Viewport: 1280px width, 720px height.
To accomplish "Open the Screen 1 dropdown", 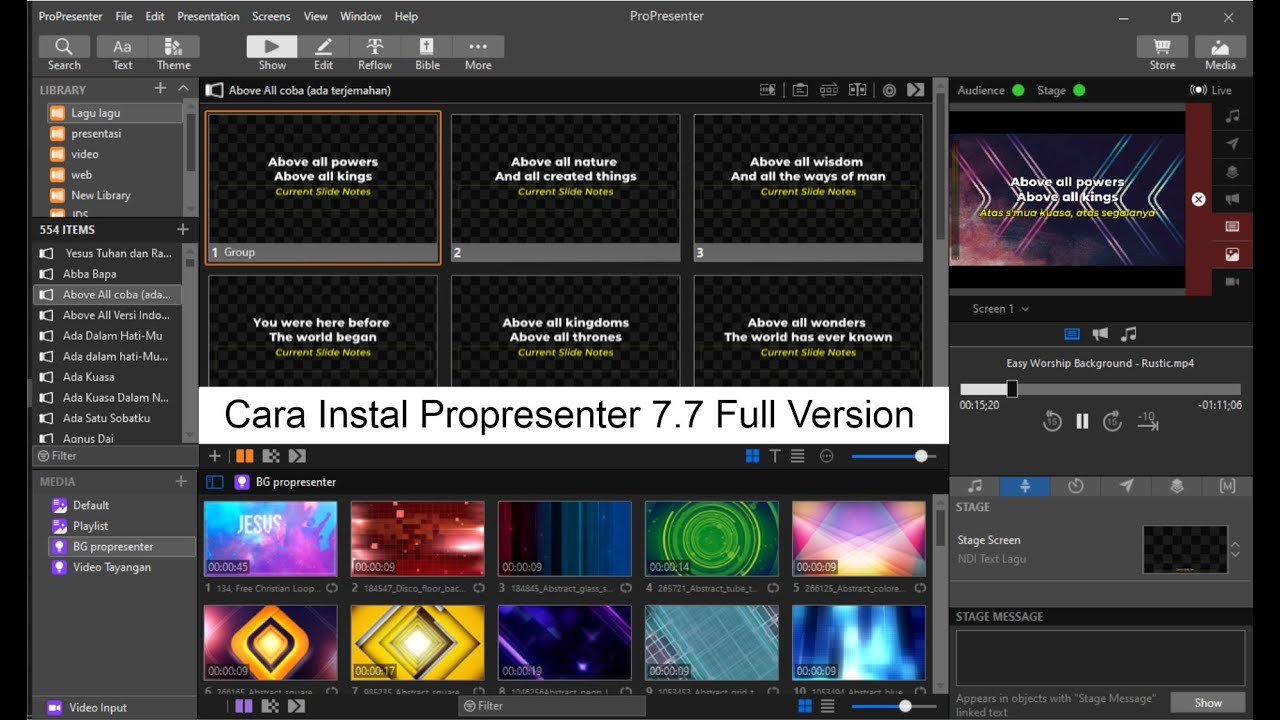I will click(1000, 309).
